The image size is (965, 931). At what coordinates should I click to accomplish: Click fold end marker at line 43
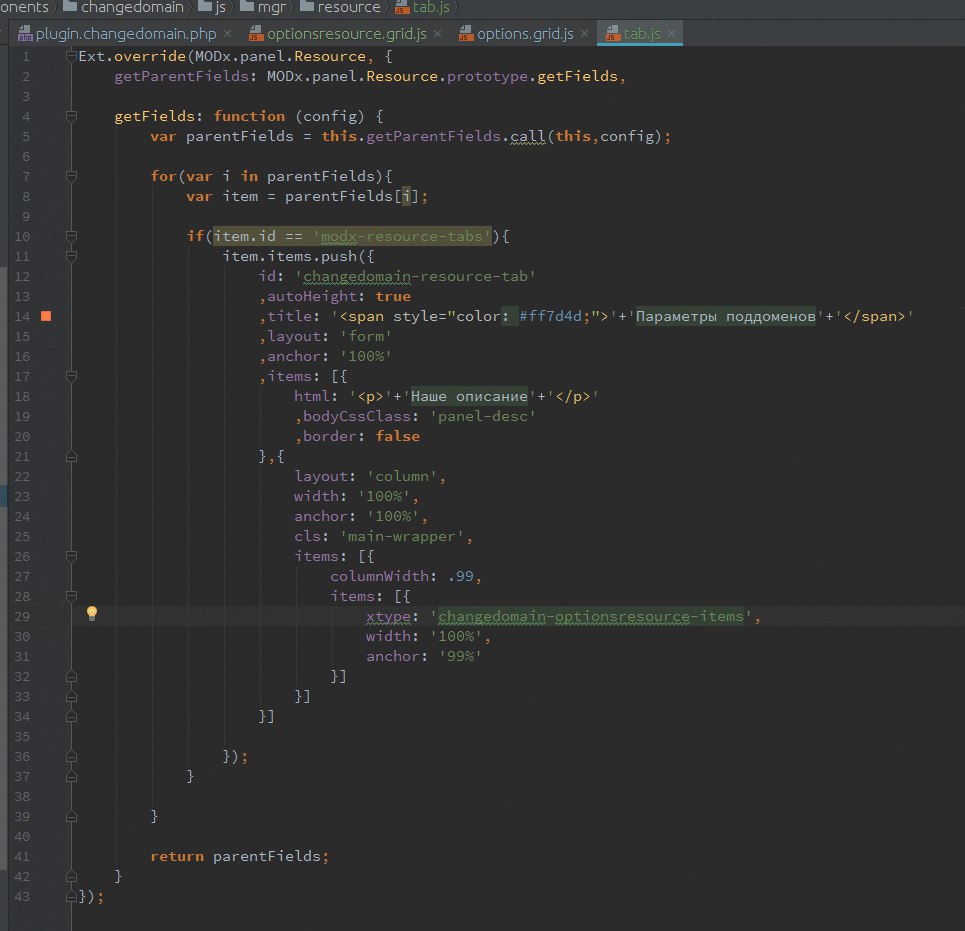[71, 897]
